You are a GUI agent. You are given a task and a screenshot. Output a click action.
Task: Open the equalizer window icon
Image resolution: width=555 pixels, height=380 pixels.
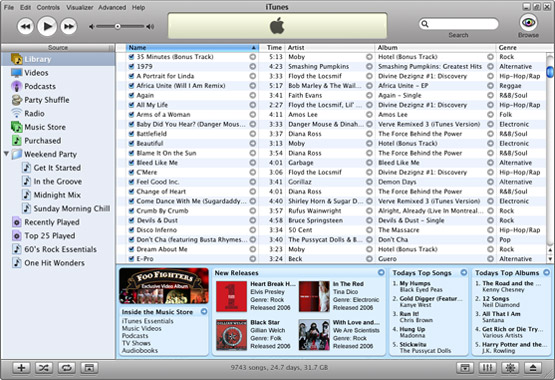487,368
